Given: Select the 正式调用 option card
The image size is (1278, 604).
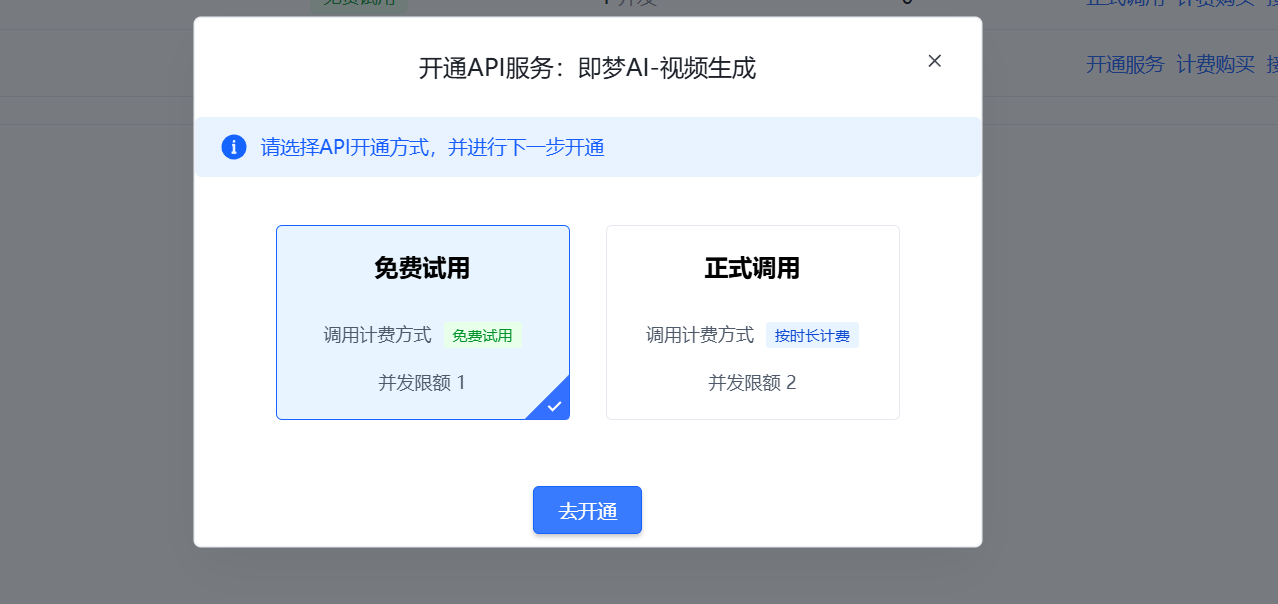Looking at the screenshot, I should point(752,322).
